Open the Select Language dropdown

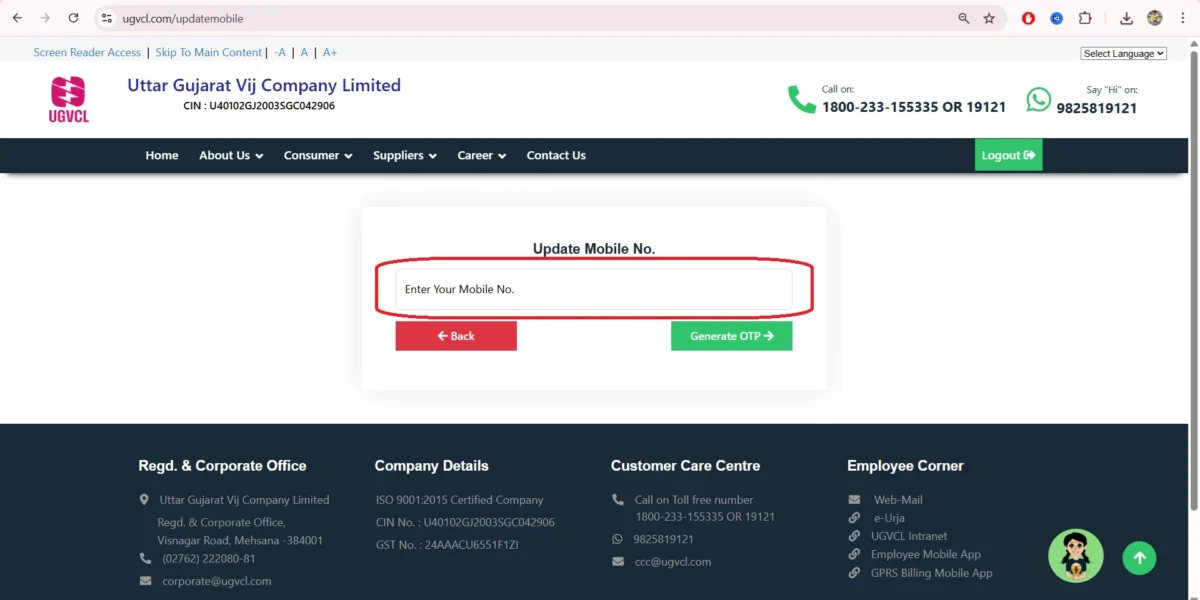coord(1123,52)
